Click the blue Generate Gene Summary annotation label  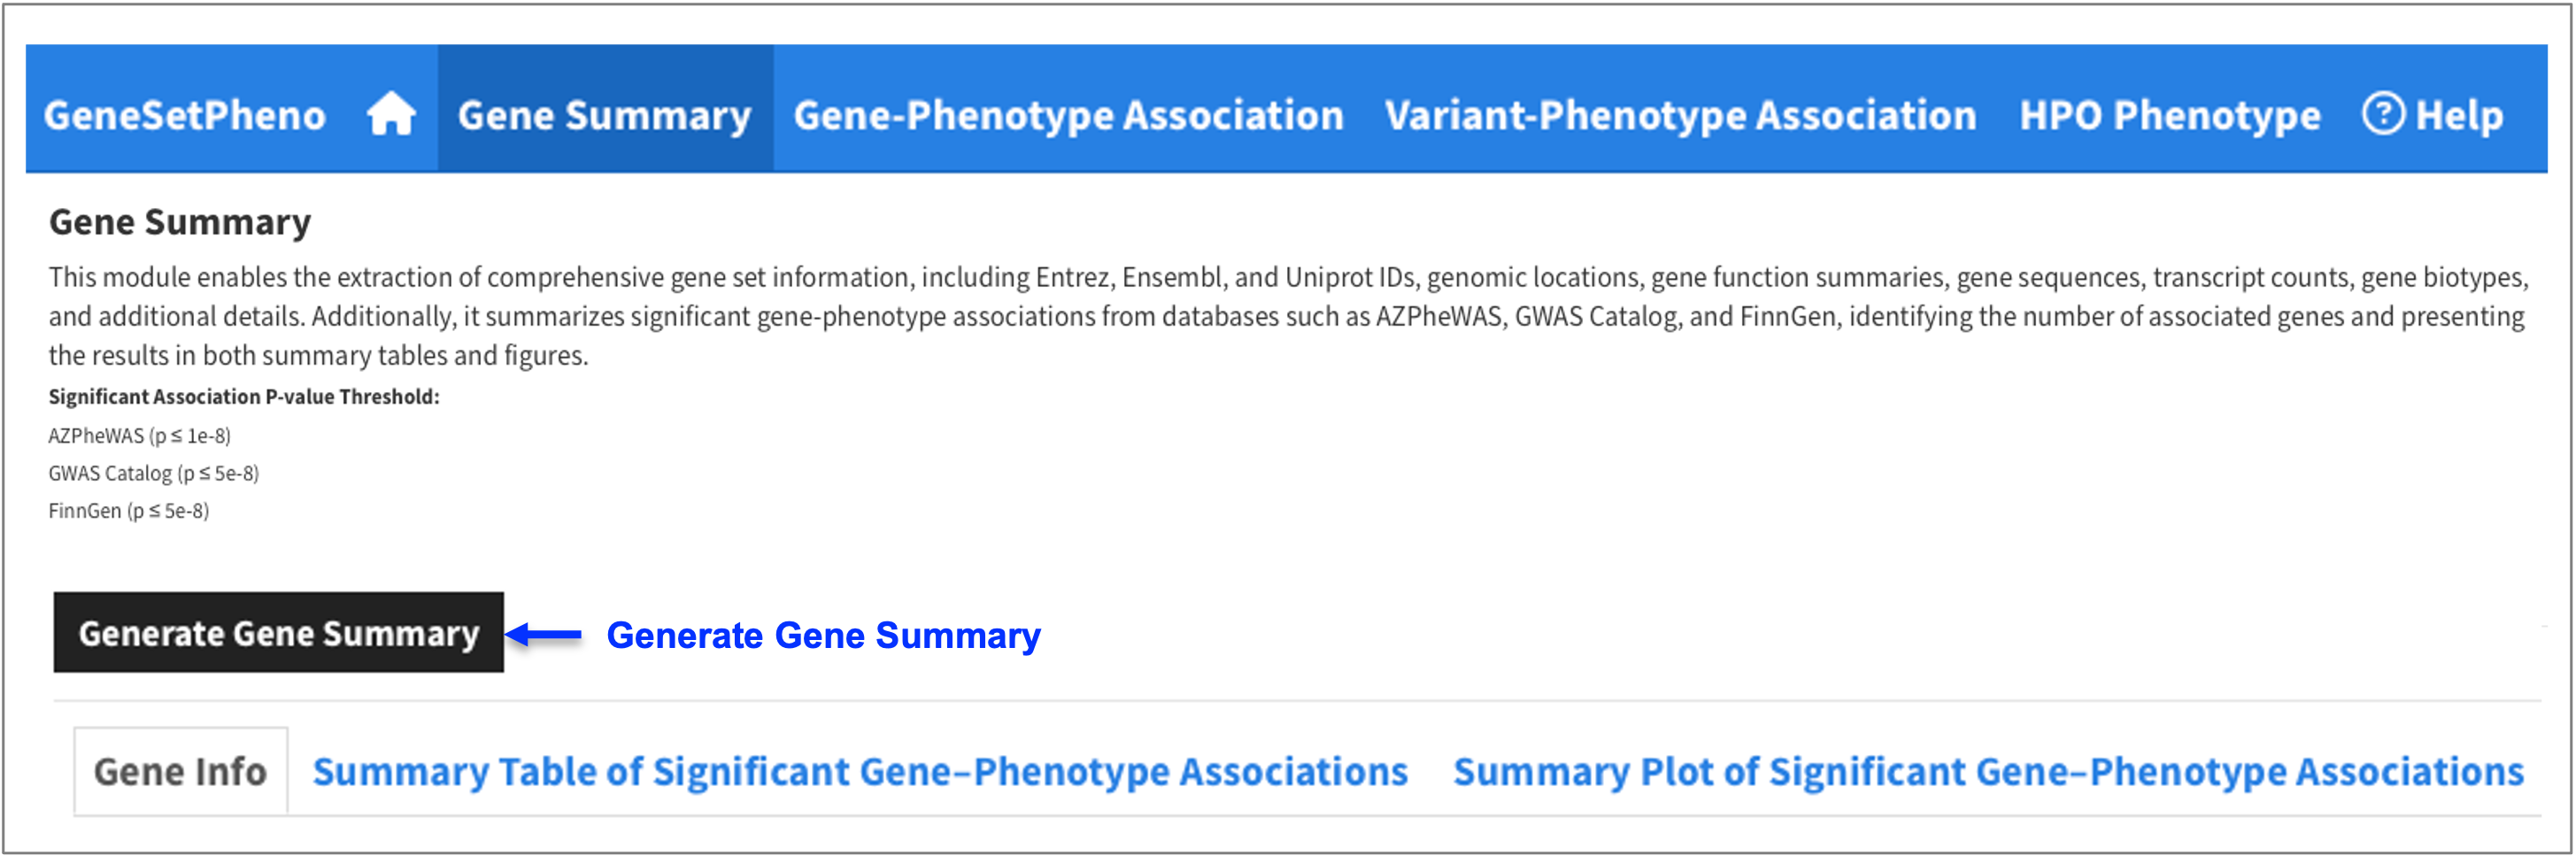(x=823, y=635)
